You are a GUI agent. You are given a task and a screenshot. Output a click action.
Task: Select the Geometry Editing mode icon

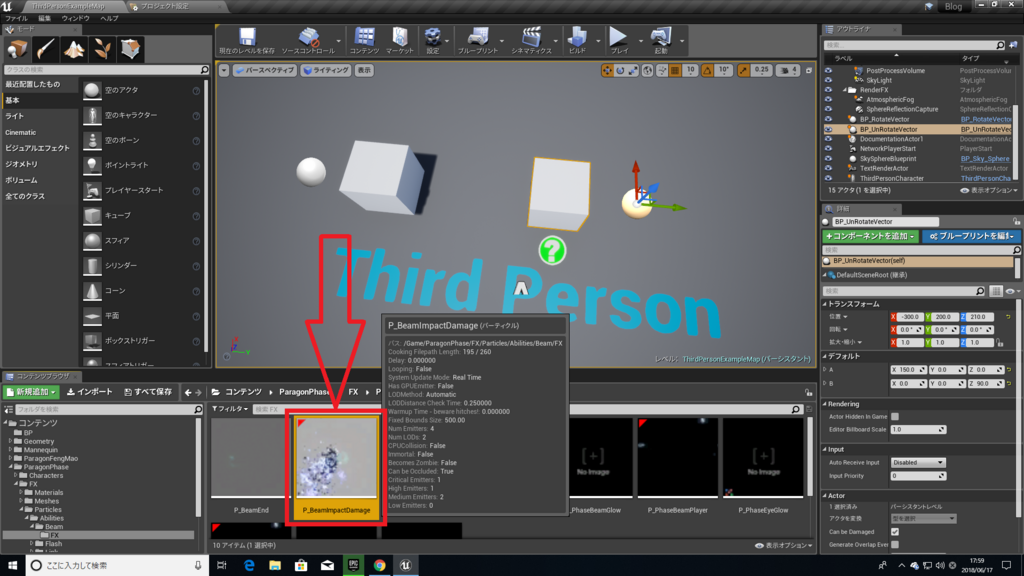point(130,49)
